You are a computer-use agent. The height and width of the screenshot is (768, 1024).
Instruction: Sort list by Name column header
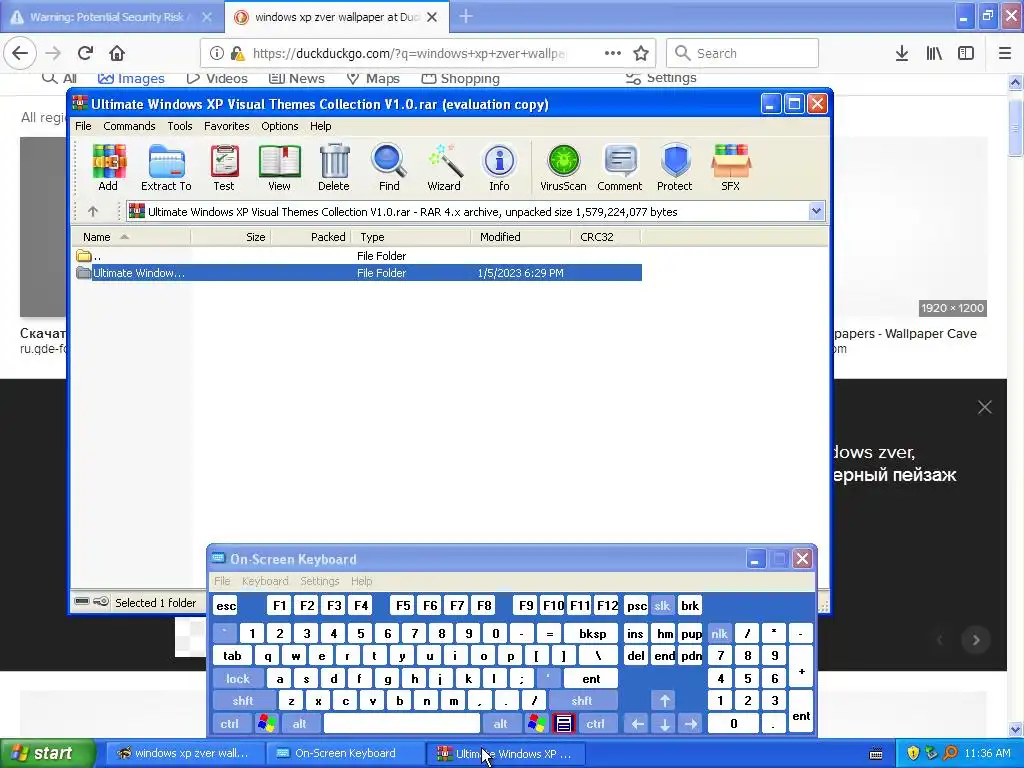pyautogui.click(x=131, y=237)
